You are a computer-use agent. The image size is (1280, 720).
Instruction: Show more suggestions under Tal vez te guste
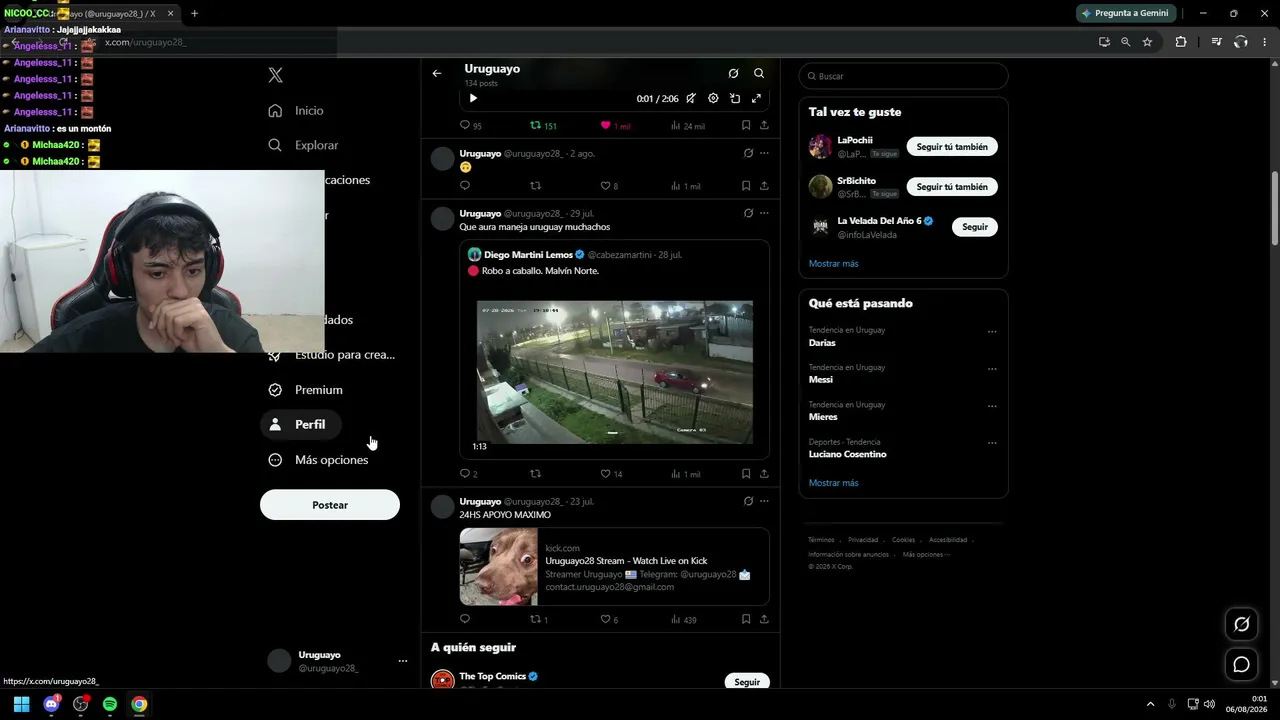tap(834, 264)
